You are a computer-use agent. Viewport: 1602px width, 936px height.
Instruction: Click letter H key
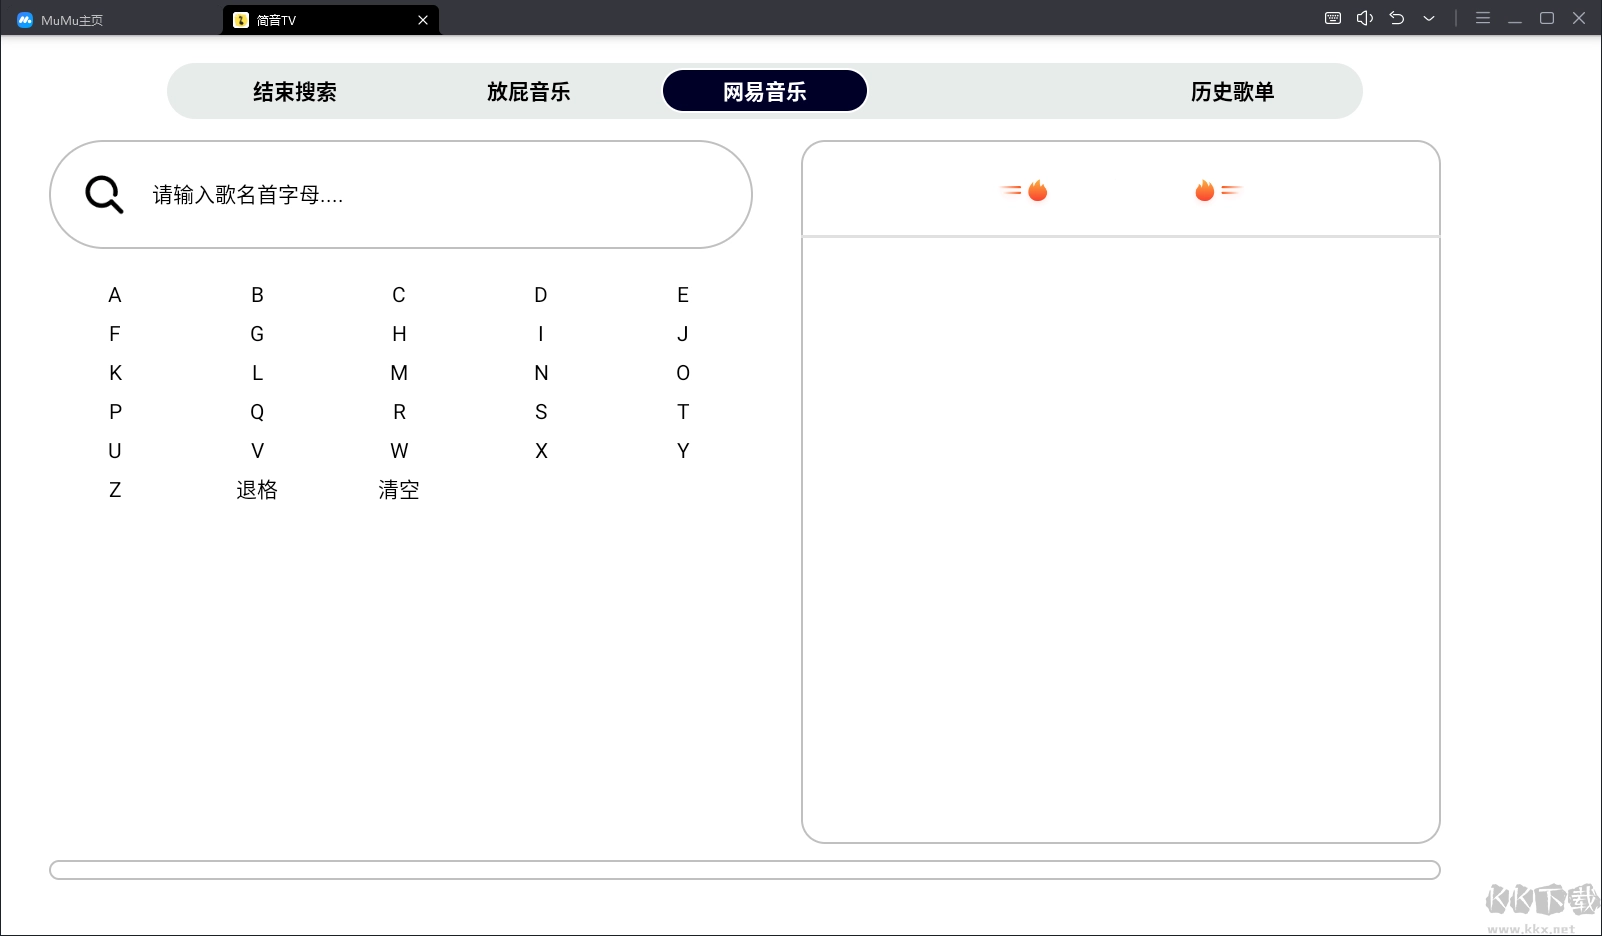[399, 334]
